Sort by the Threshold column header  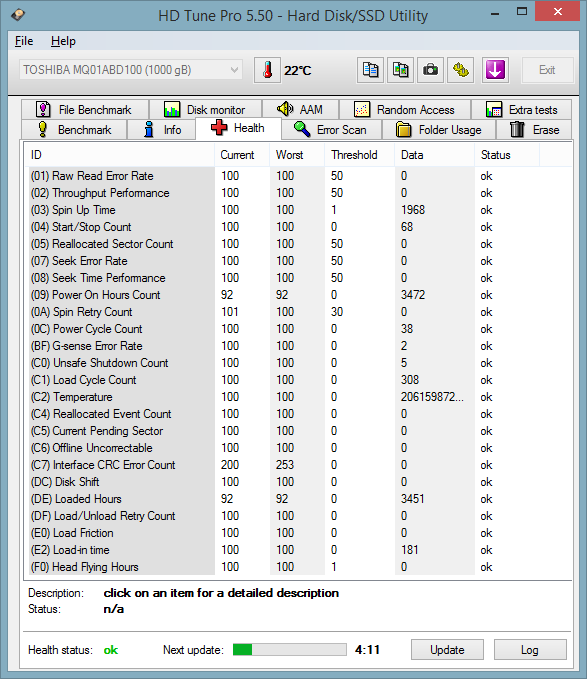tap(359, 155)
